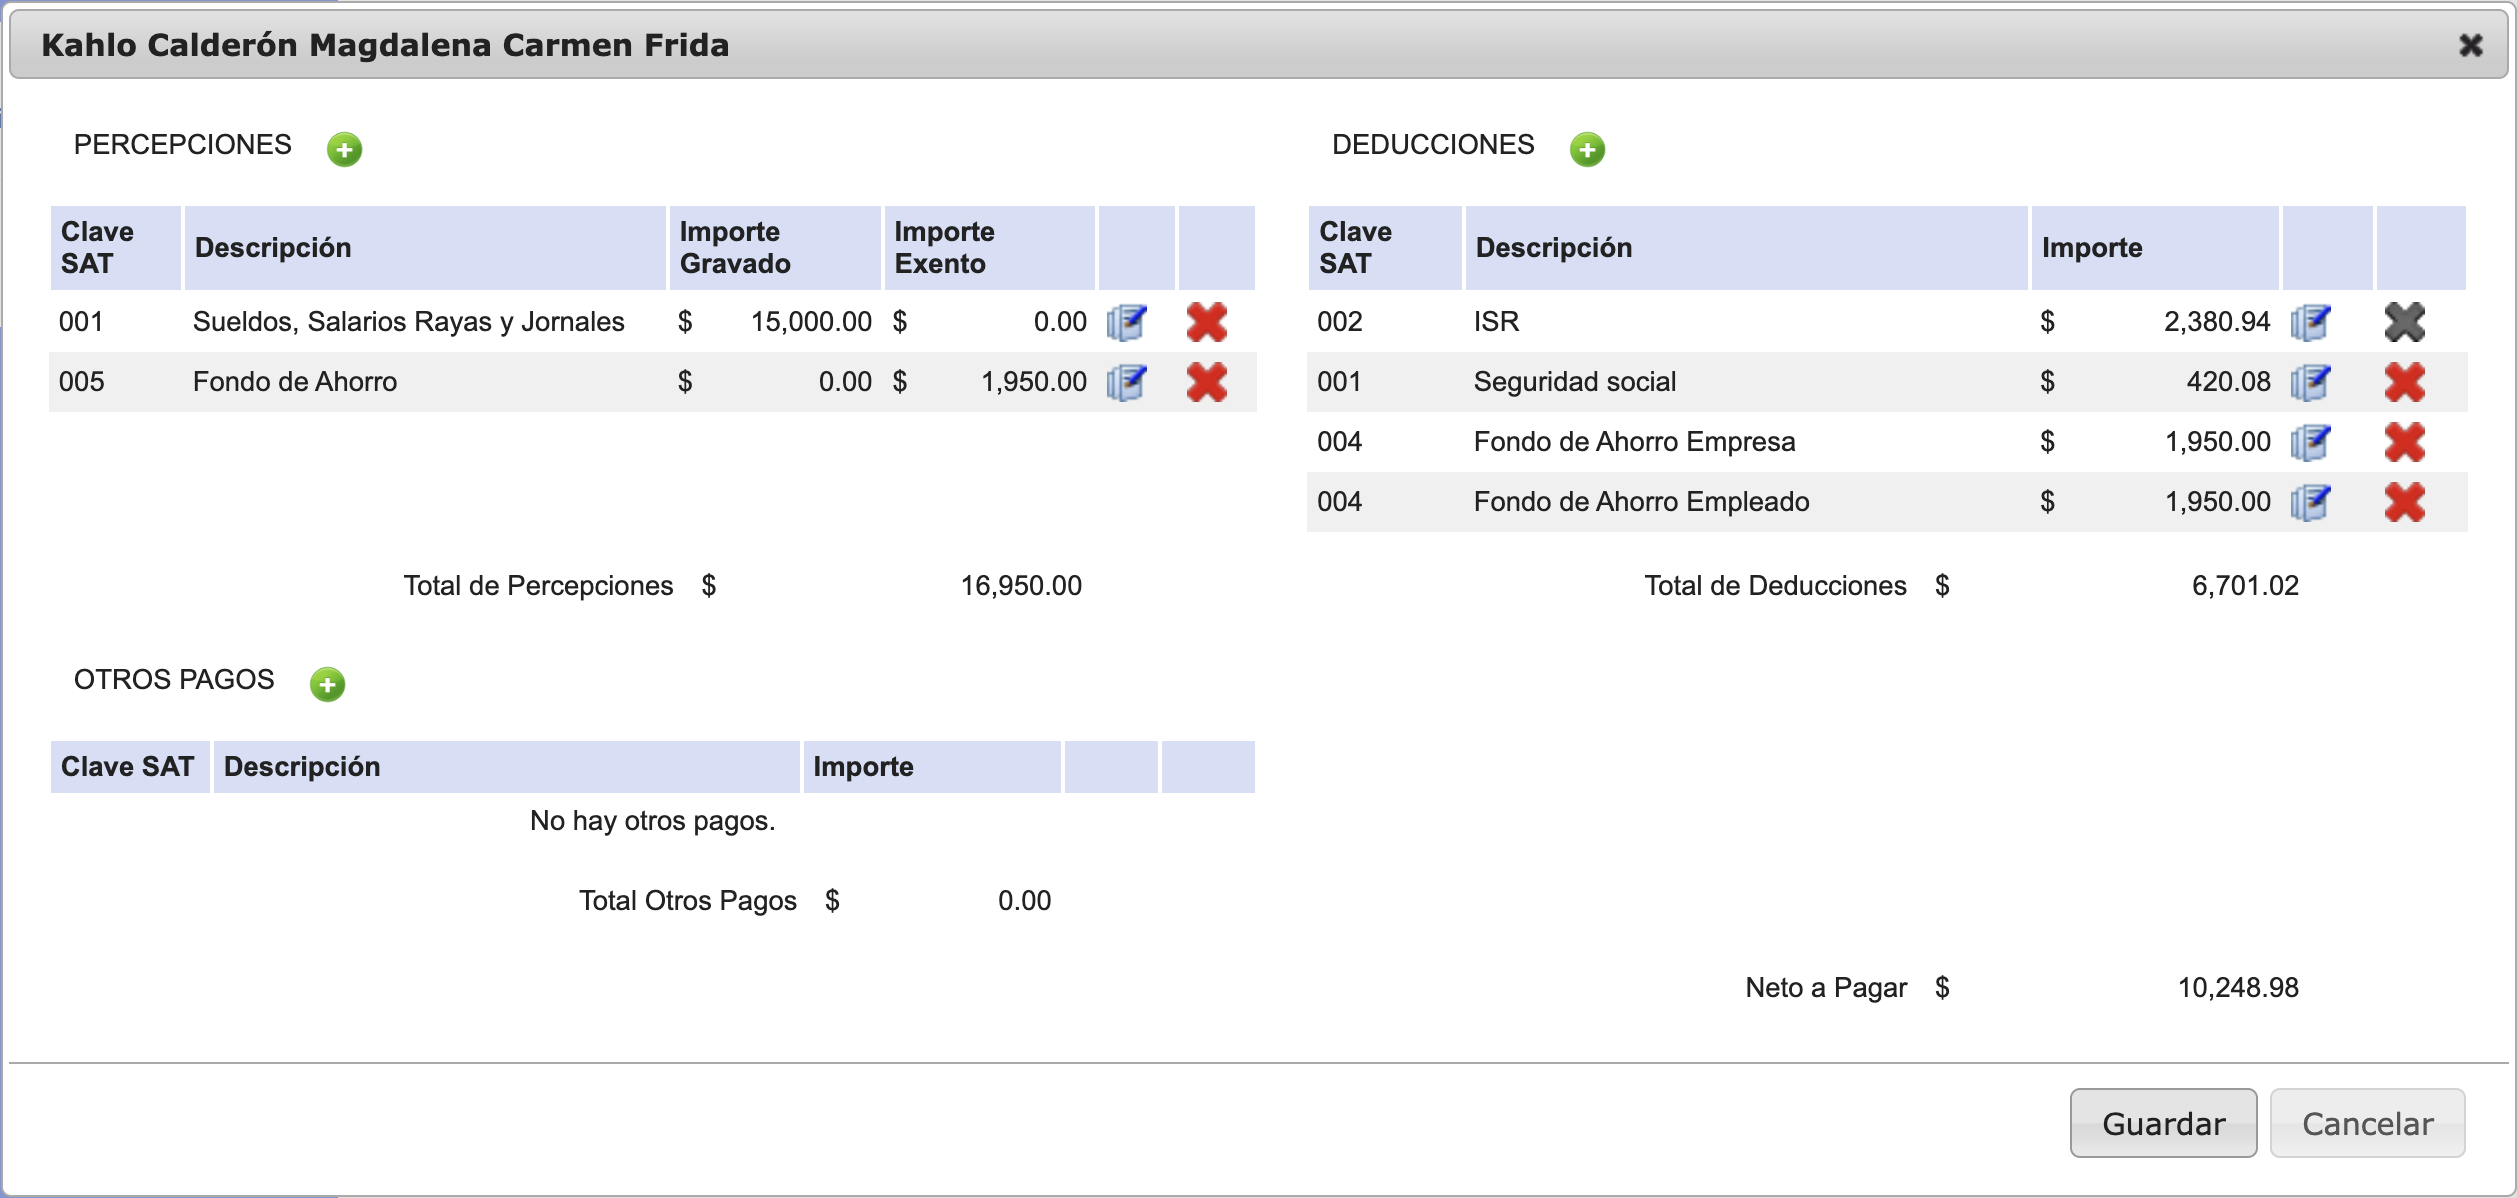This screenshot has height=1198, width=2517.
Task: Add a new deducción with green plus
Action: pyautogui.click(x=1586, y=150)
